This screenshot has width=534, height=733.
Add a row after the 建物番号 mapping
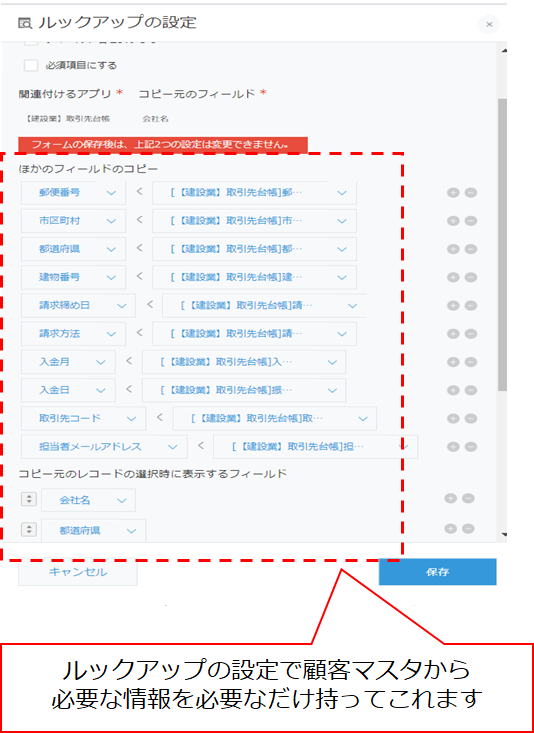tap(453, 277)
